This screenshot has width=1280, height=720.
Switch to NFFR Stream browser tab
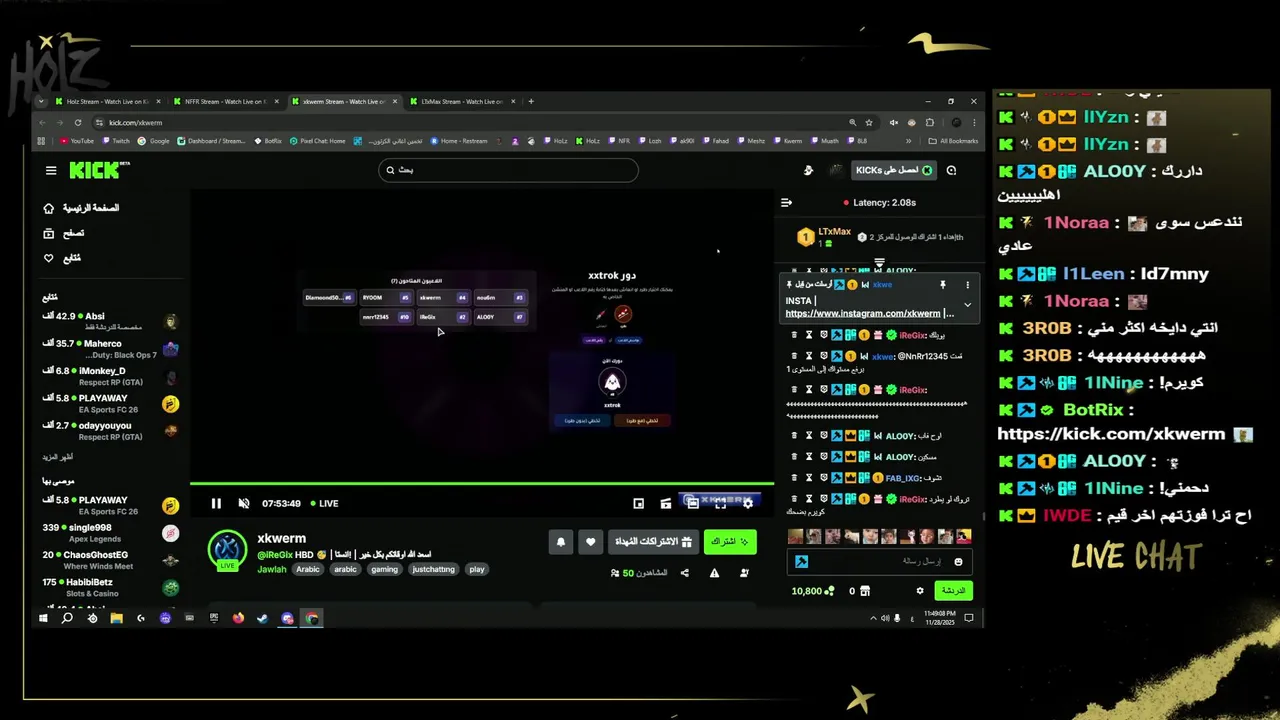tap(225, 101)
